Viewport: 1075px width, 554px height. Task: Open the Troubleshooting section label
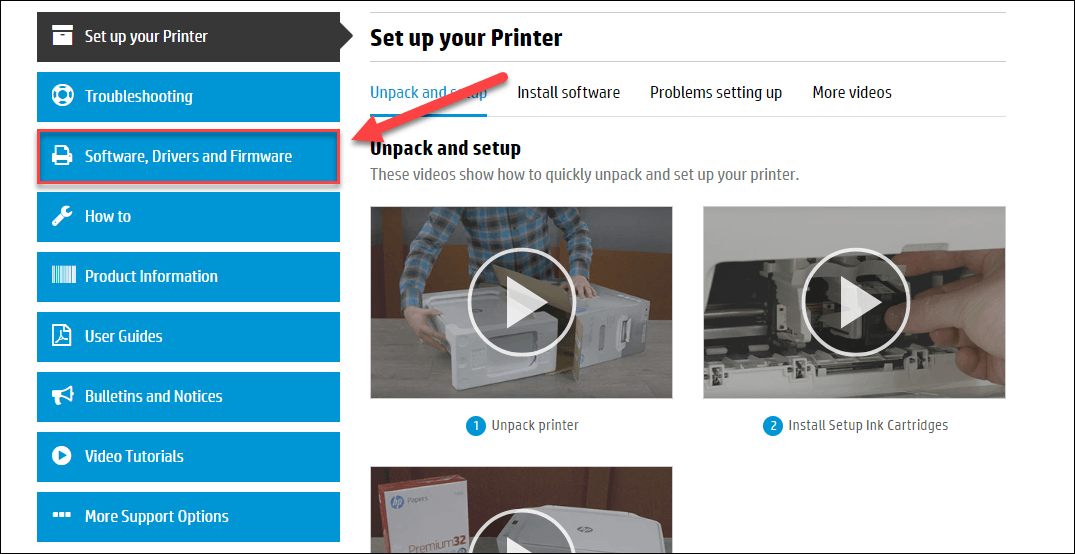(138, 96)
